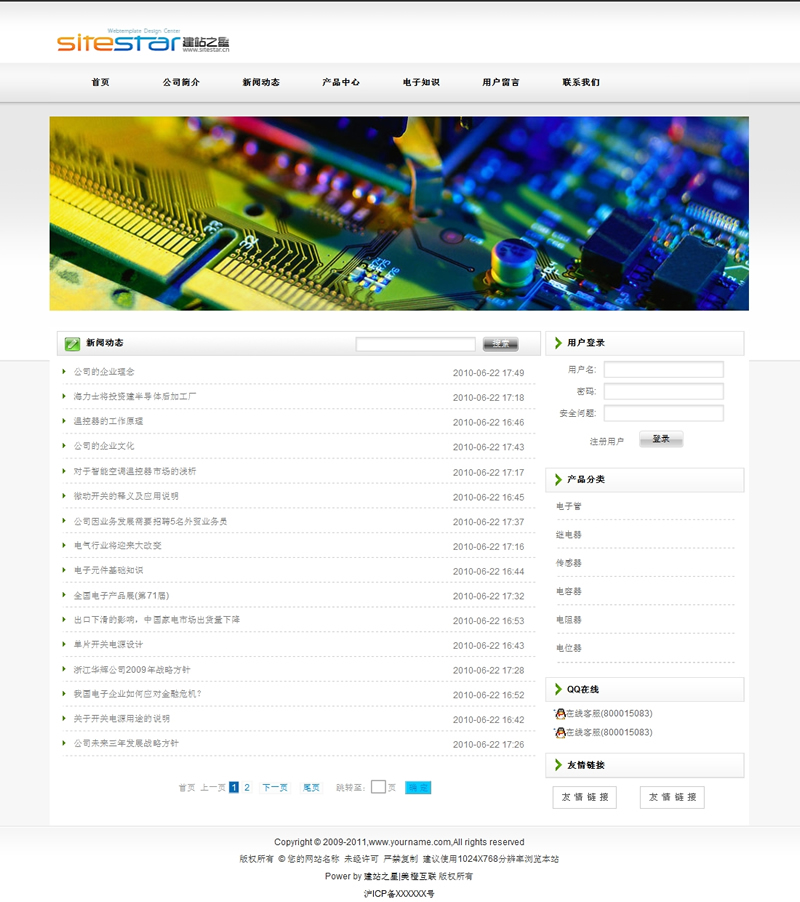
Task: Click 下一页 to view the next page
Action: 275,788
